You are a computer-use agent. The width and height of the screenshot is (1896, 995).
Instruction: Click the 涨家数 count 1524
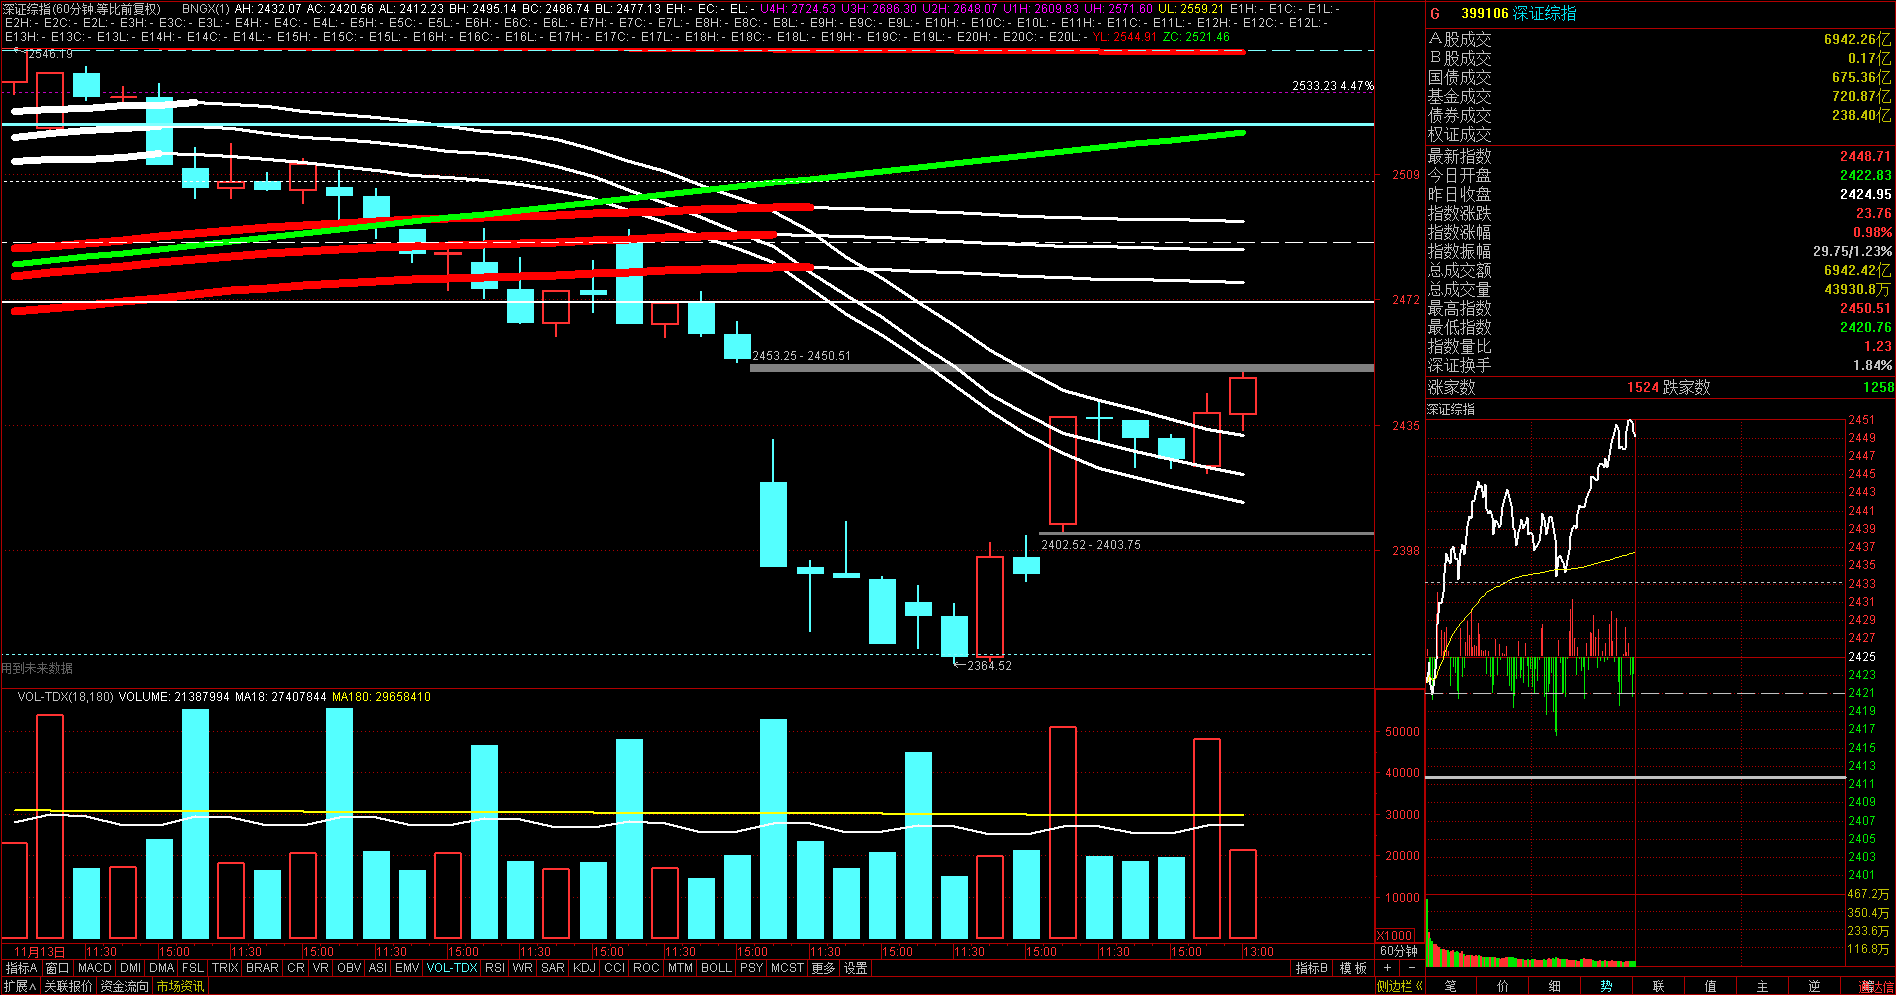click(1642, 387)
